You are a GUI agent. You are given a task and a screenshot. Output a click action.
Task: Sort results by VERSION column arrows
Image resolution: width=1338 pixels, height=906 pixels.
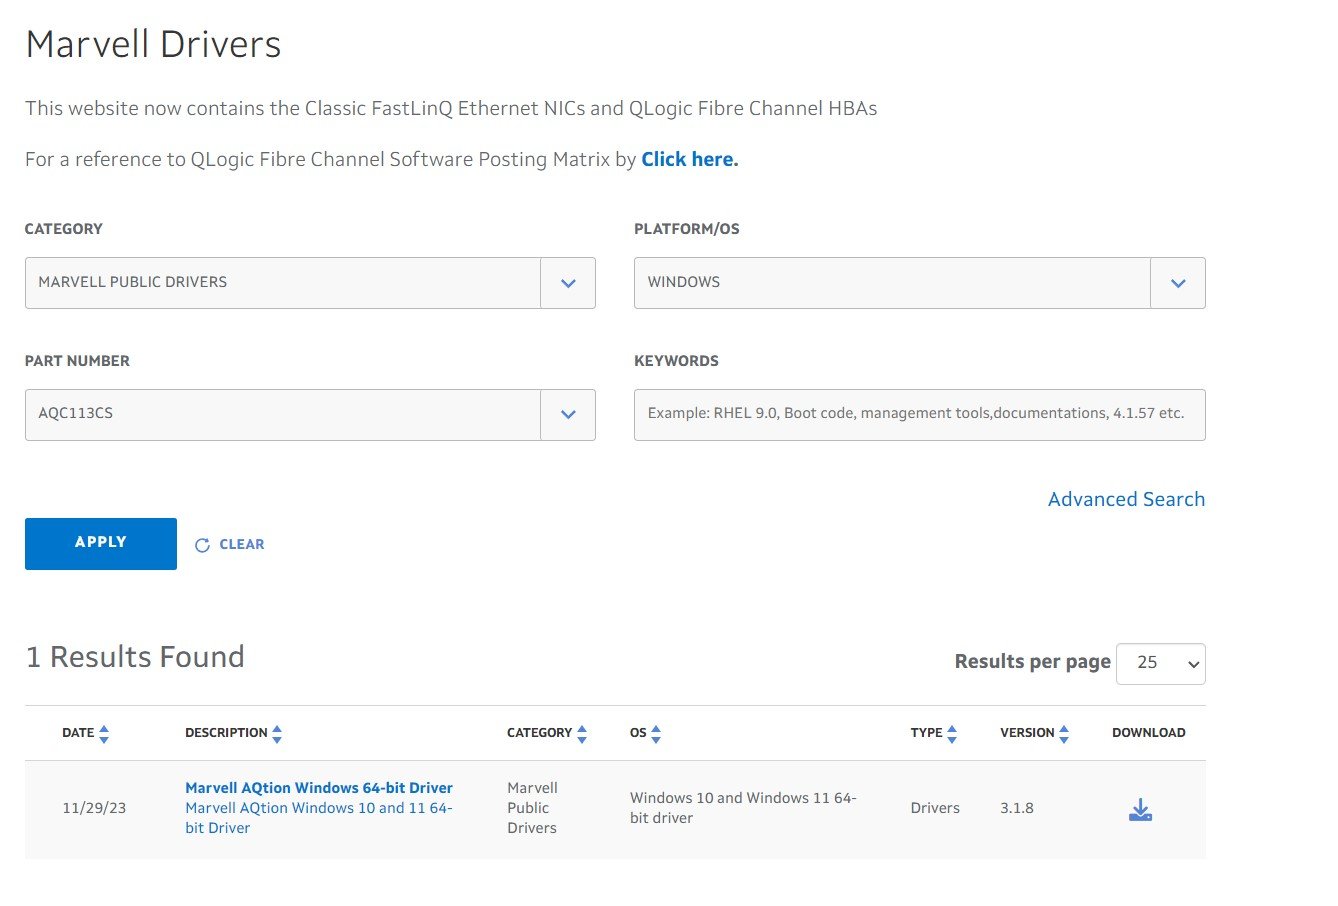[x=1064, y=734]
